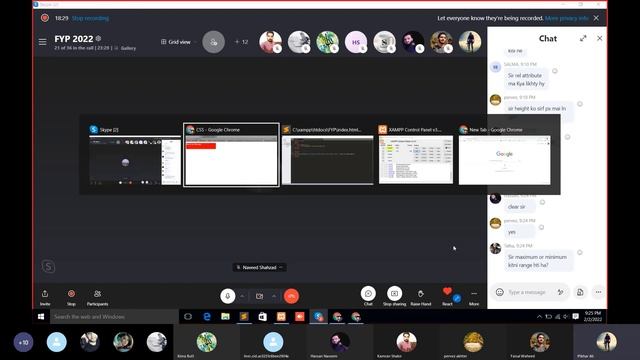
Task: Open Microsoft Store from taskbar
Action: pyautogui.click(x=262, y=316)
